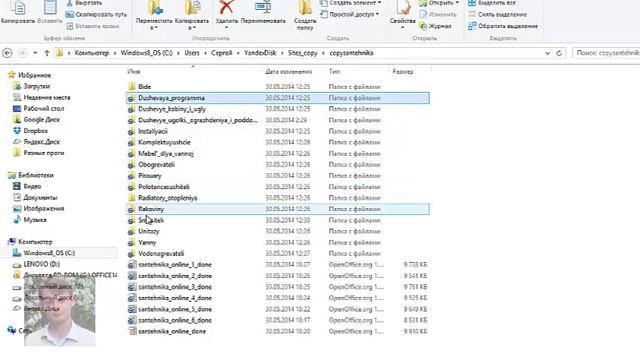Expand the Простой доступ dropdown
The width and height of the screenshot is (640, 360).
click(349, 14)
